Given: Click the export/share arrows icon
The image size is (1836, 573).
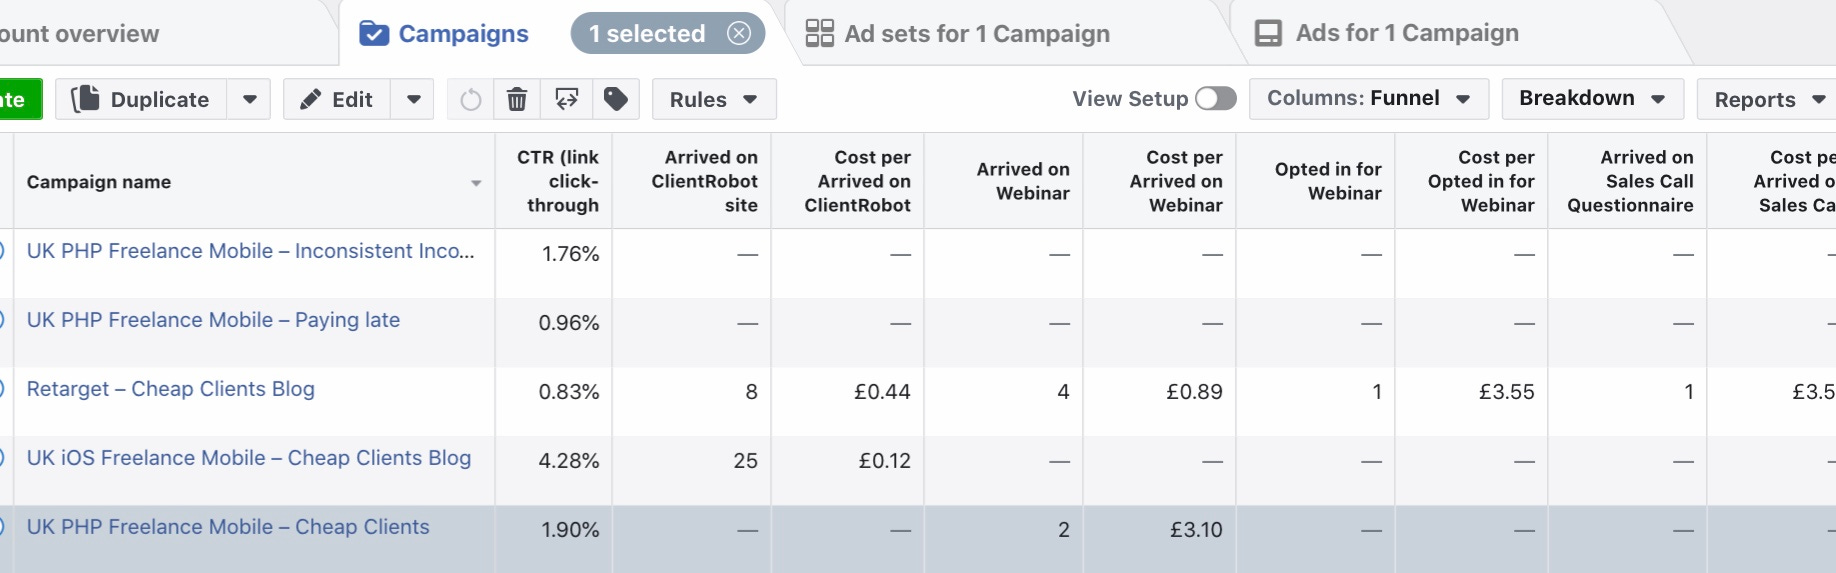Looking at the screenshot, I should point(567,99).
